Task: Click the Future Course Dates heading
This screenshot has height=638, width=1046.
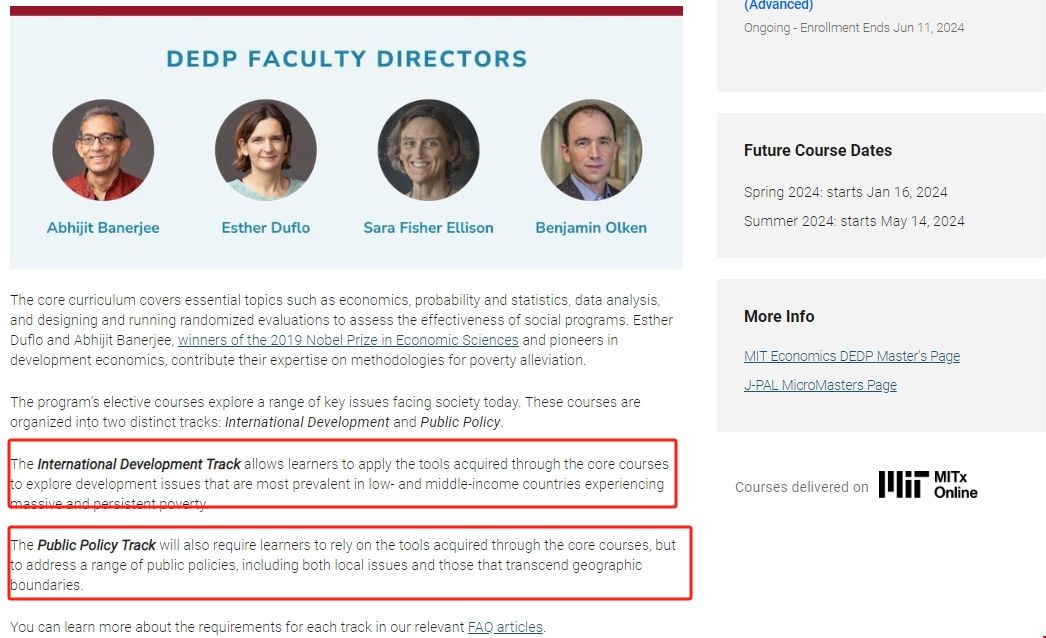Action: coord(817,151)
